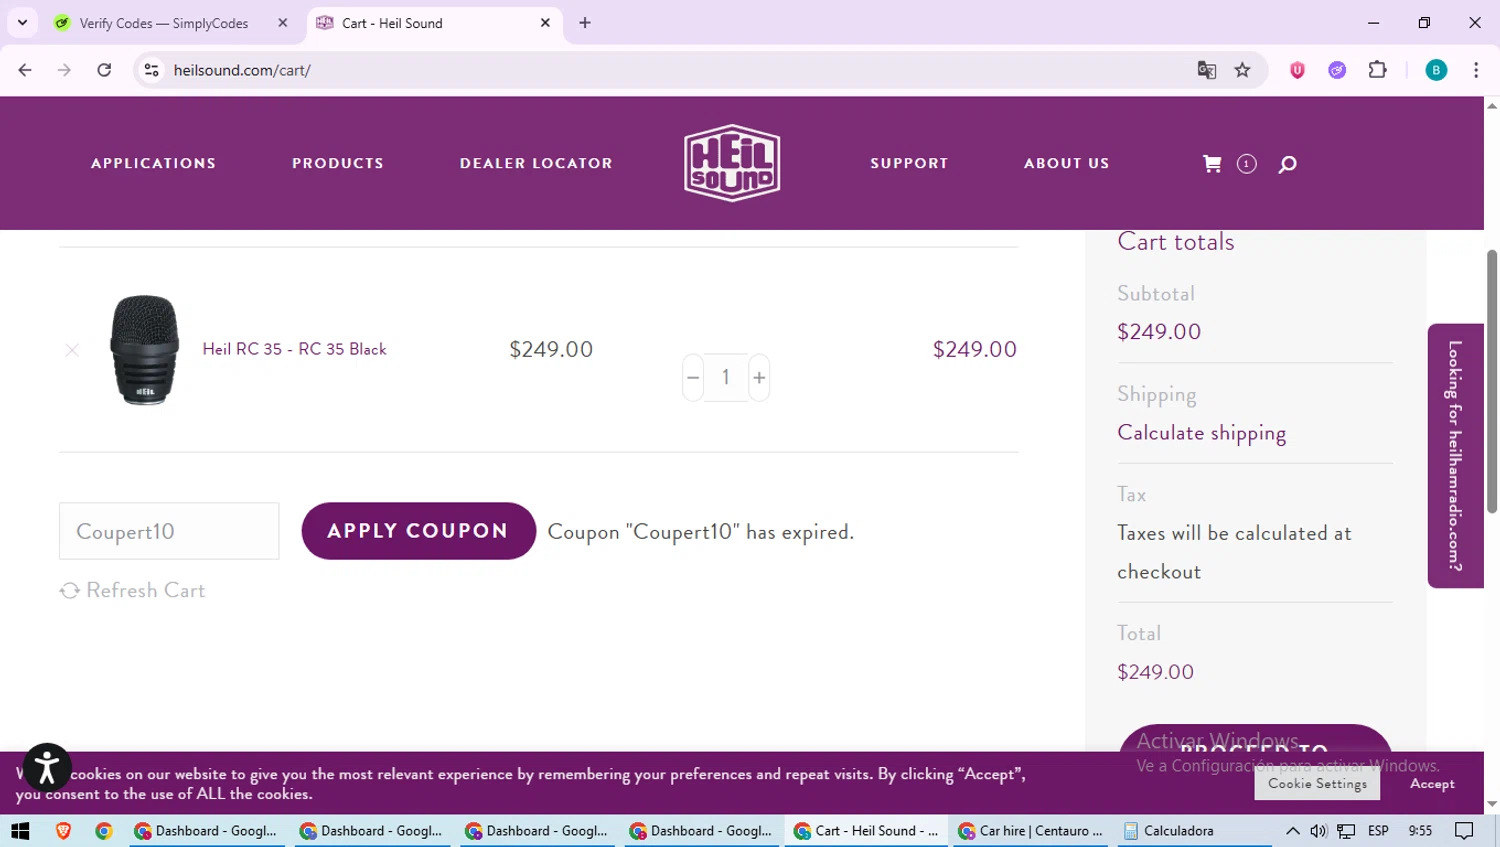Image resolution: width=1500 pixels, height=847 pixels.
Task: Click the Apply Coupon button
Action: pos(418,531)
